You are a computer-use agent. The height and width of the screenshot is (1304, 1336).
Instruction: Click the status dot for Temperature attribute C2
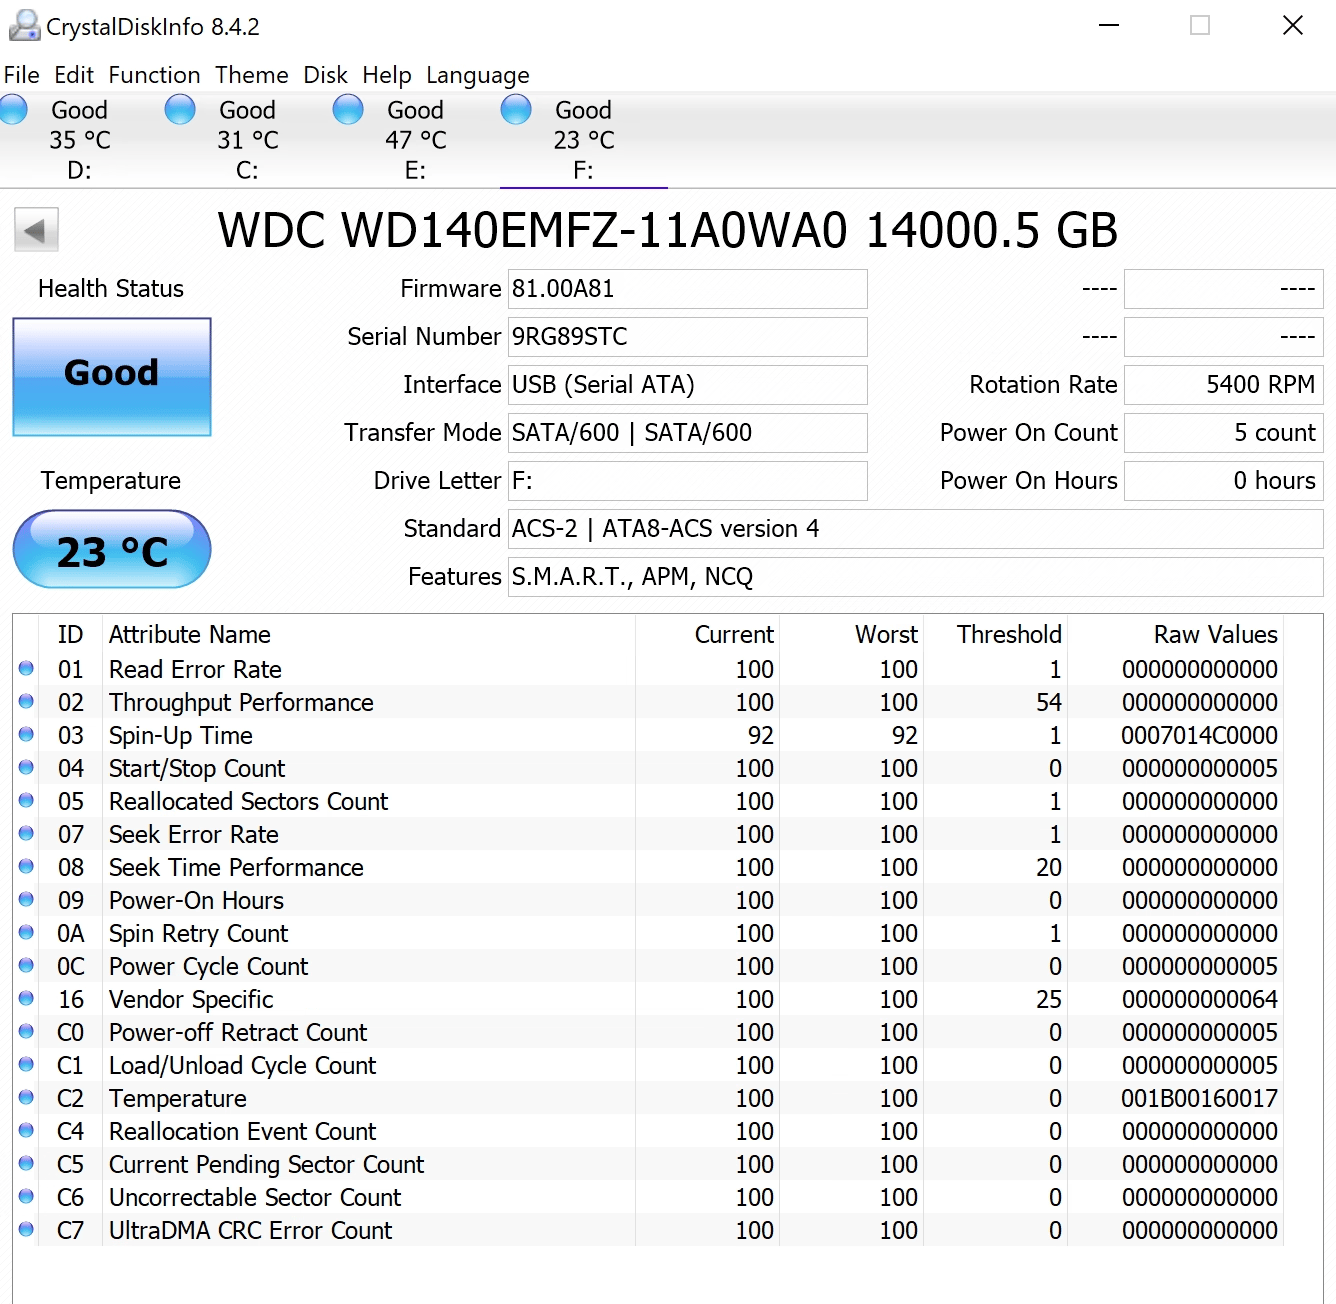click(26, 1097)
